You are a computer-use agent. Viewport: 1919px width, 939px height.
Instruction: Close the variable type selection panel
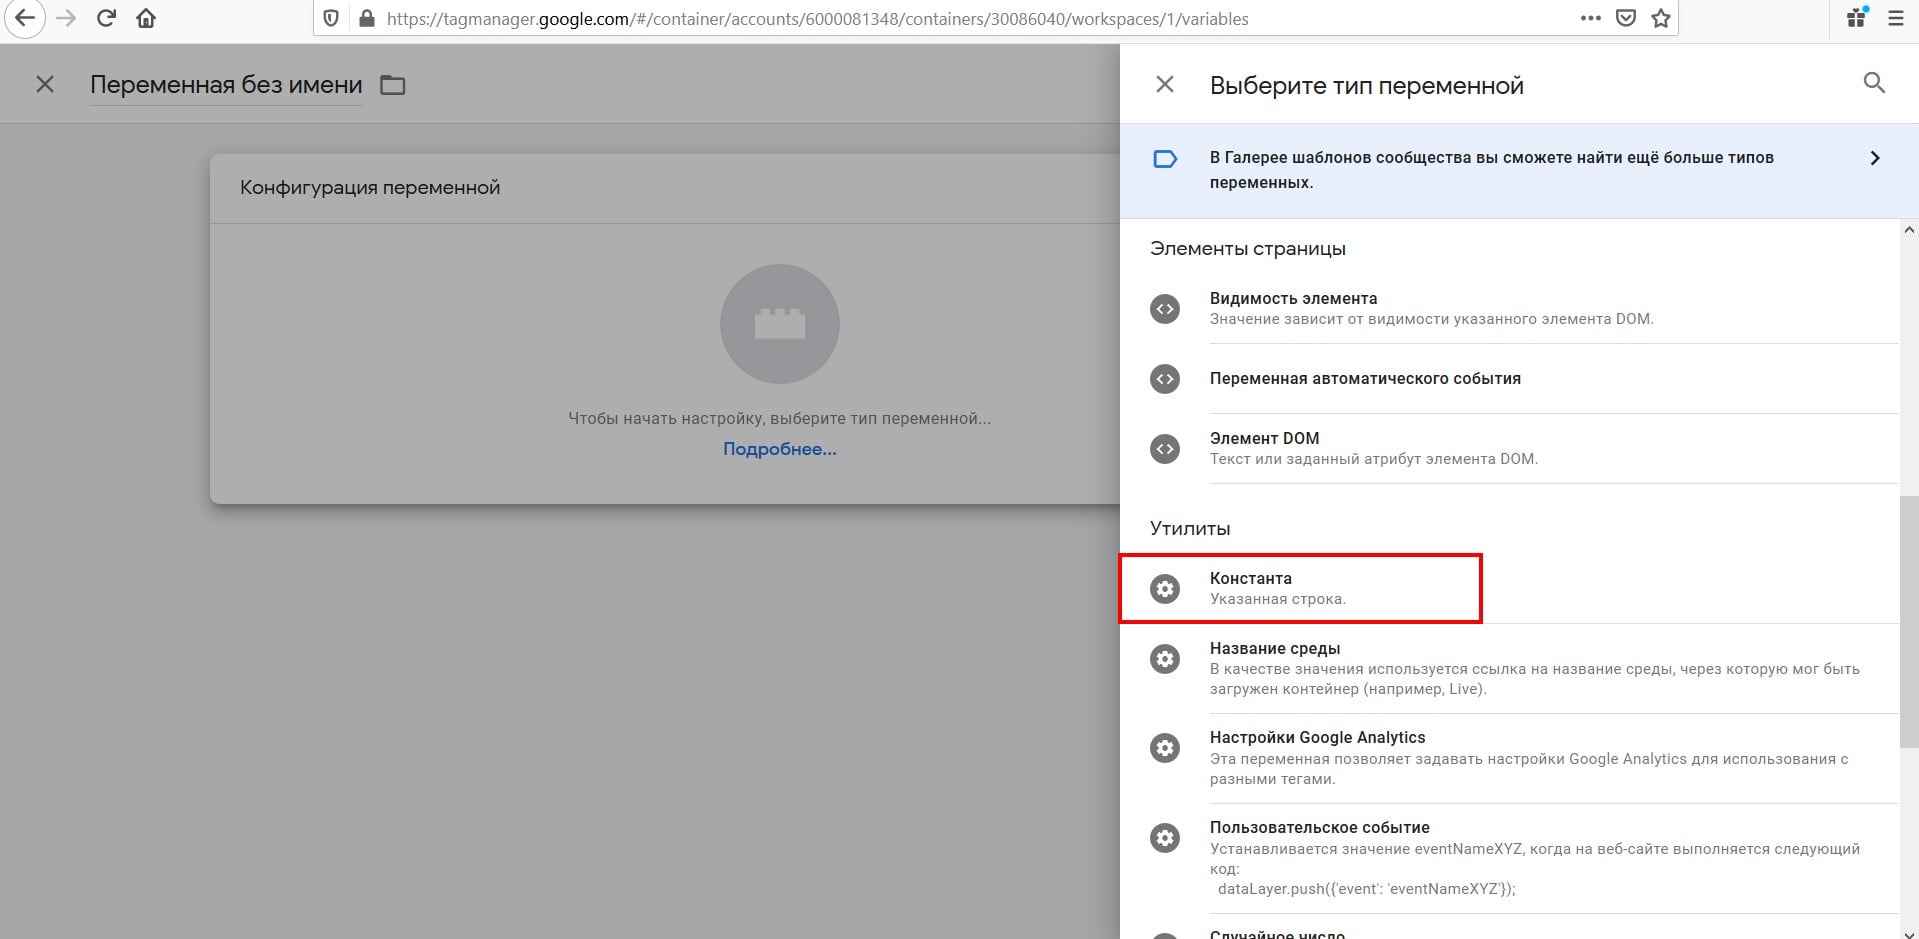[x=1165, y=85]
